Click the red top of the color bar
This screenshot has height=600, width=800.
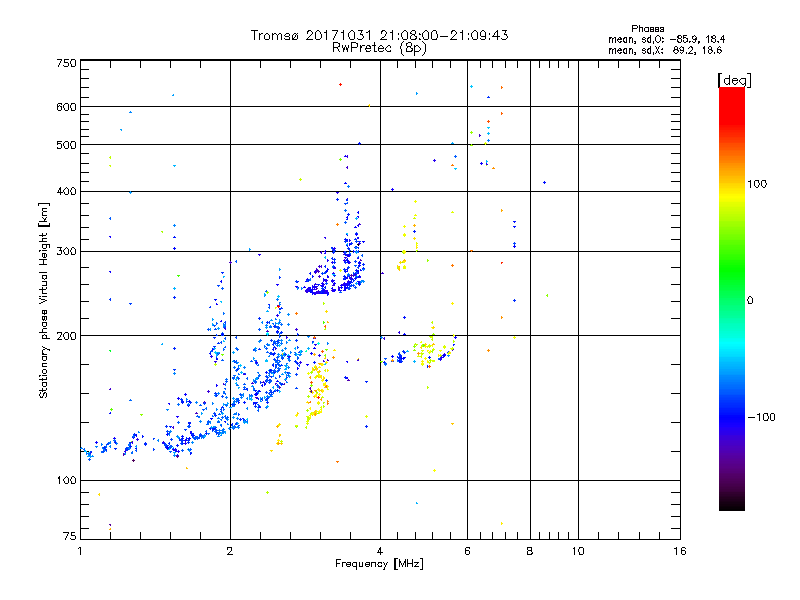click(732, 99)
